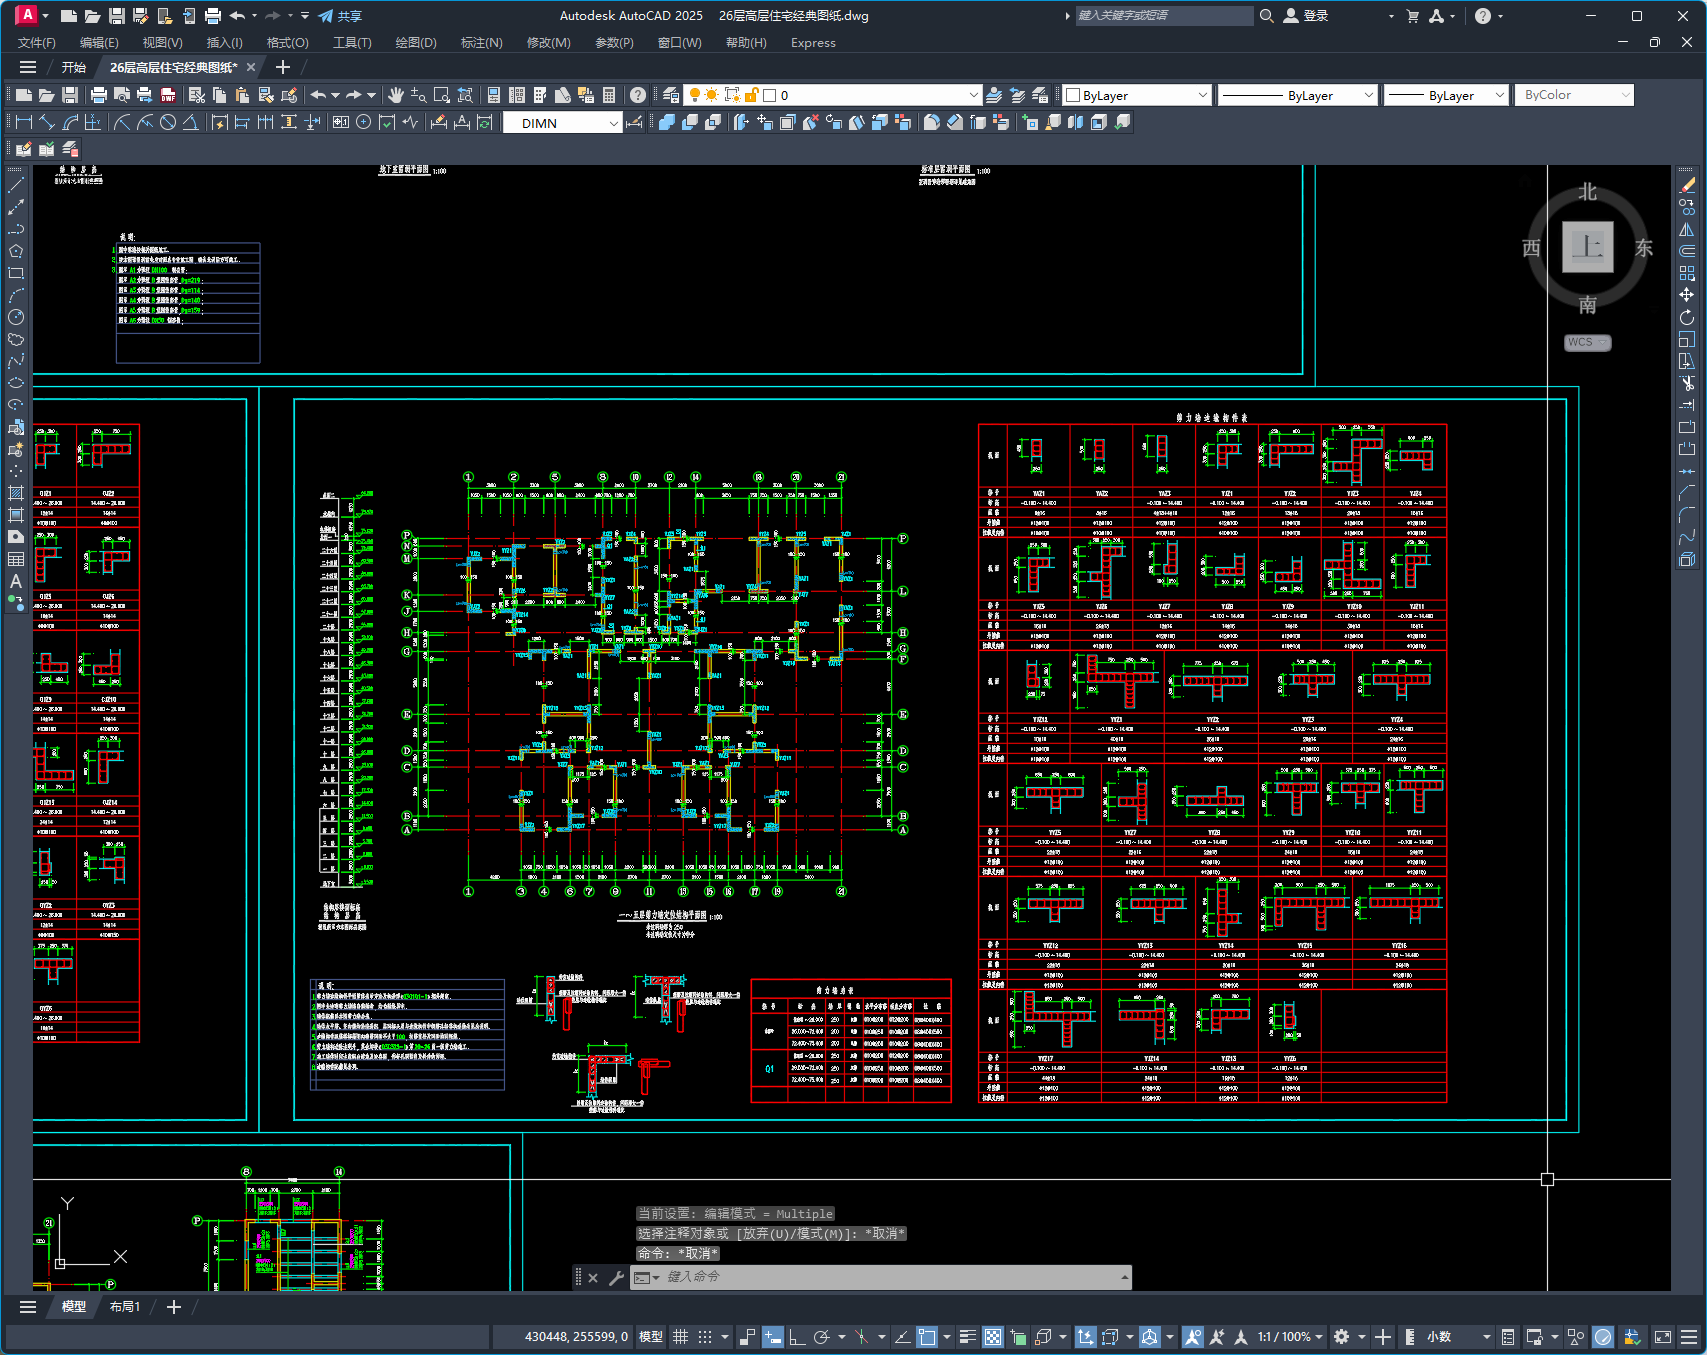This screenshot has width=1707, height=1355.
Task: Open the 标注(N) menu
Action: coord(481,43)
